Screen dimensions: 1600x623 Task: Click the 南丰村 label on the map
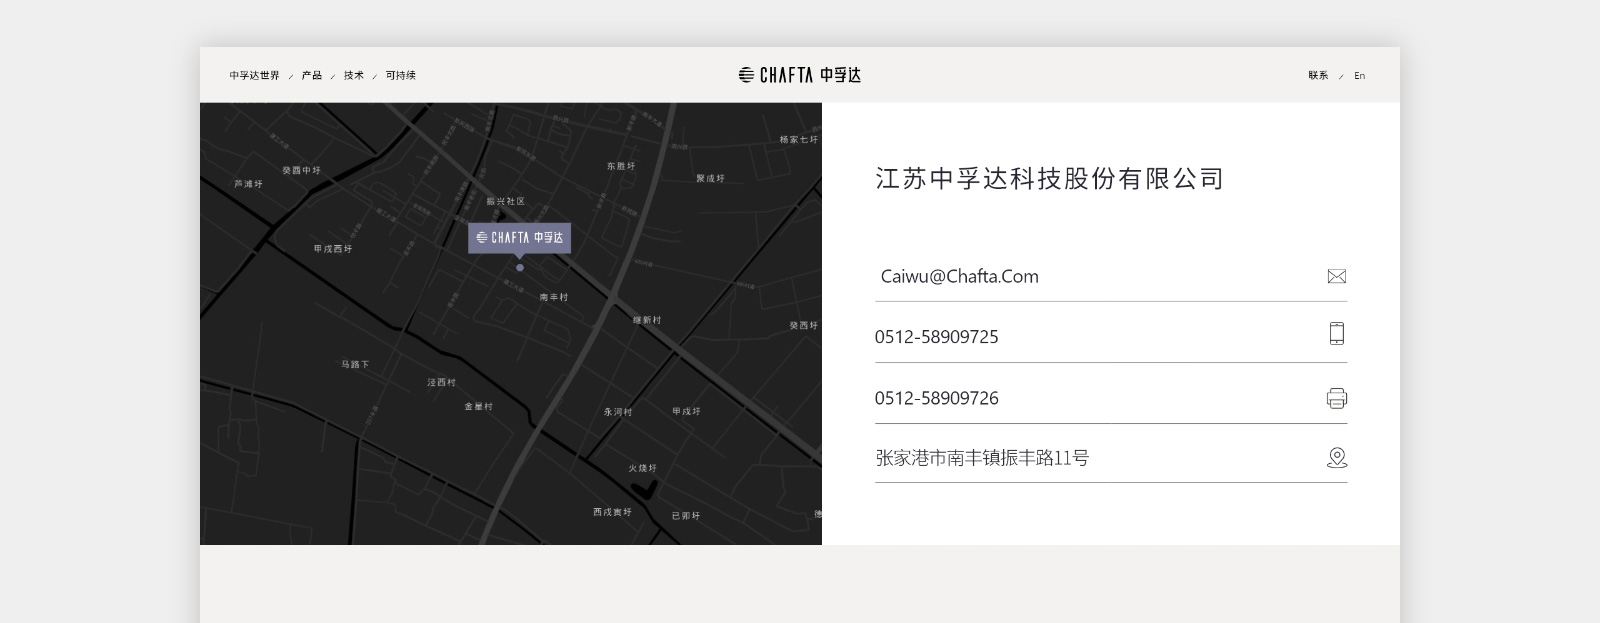[x=553, y=297]
